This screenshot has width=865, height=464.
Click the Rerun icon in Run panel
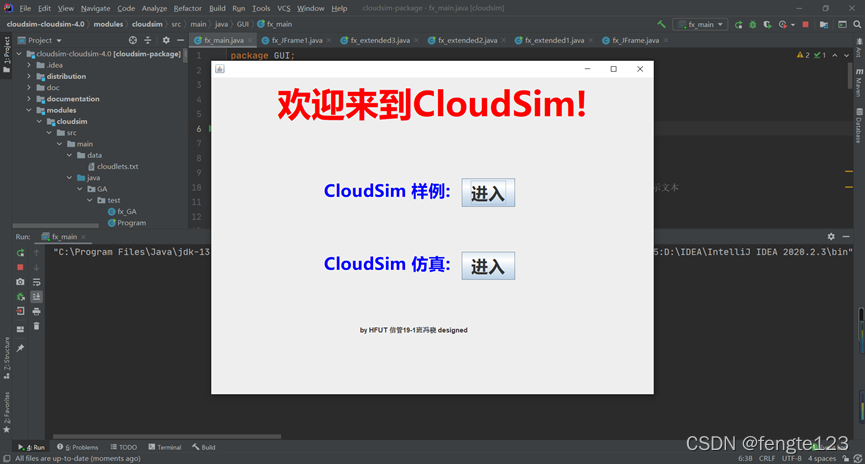click(x=20, y=253)
